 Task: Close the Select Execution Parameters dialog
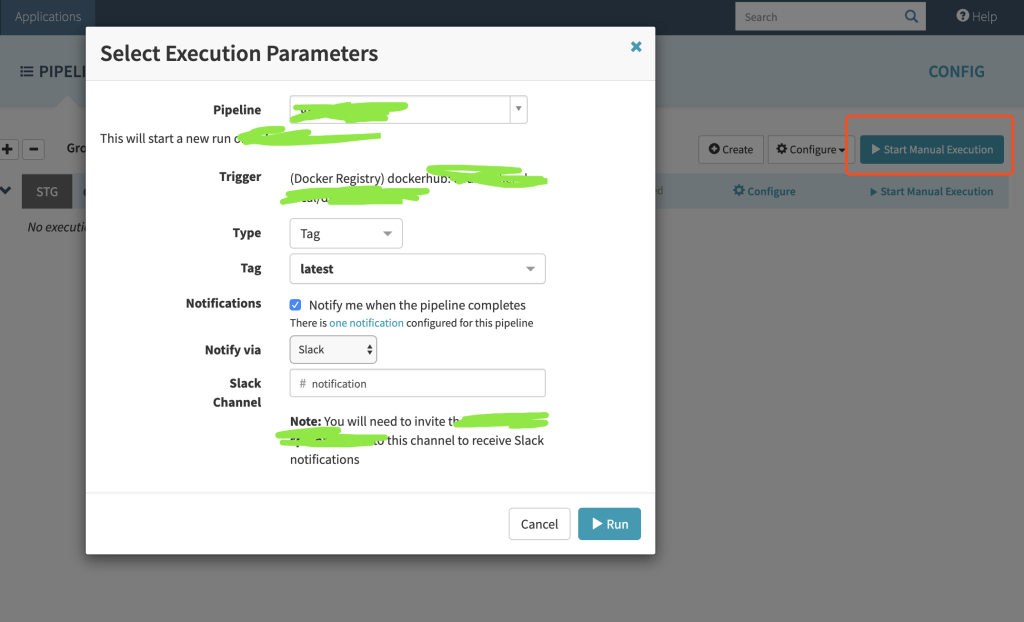tap(636, 47)
